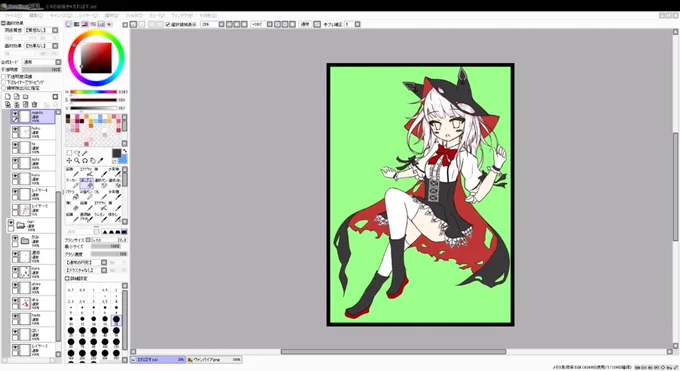Screen dimensions: 680x371
Task: Show the HSV slider panel icon
Action: pyautogui.click(x=85, y=24)
